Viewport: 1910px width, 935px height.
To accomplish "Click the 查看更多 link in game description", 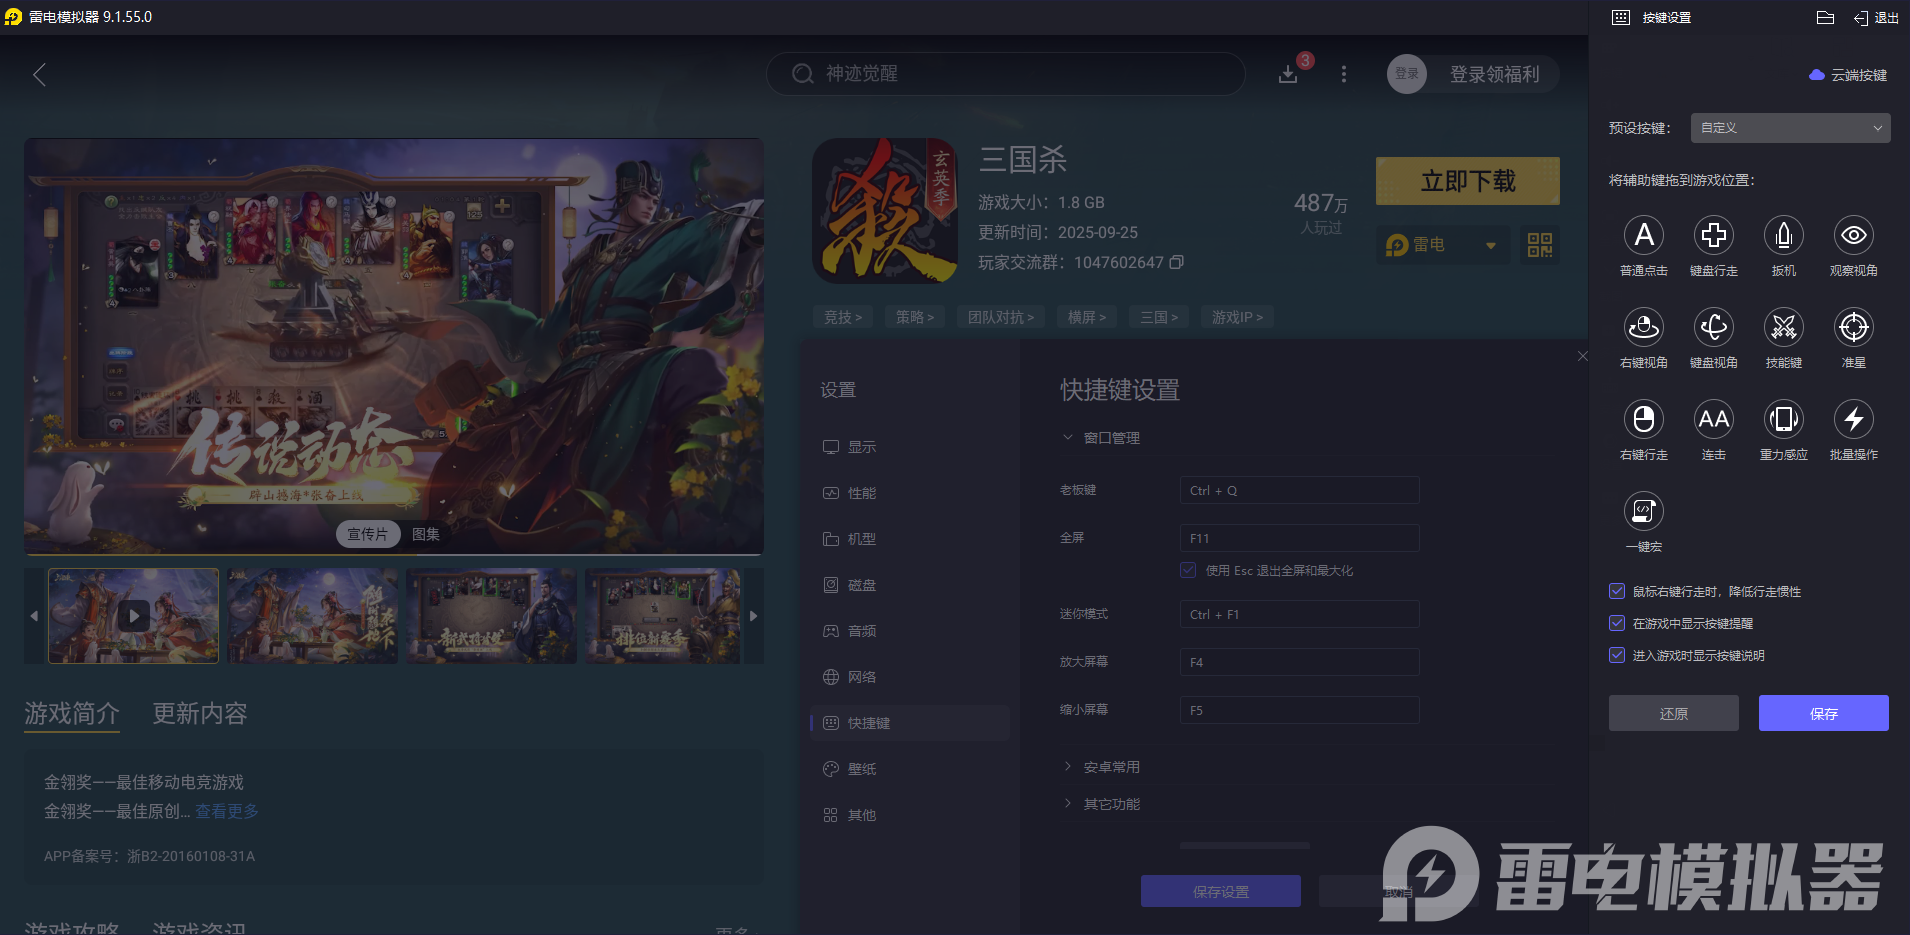I will [226, 811].
